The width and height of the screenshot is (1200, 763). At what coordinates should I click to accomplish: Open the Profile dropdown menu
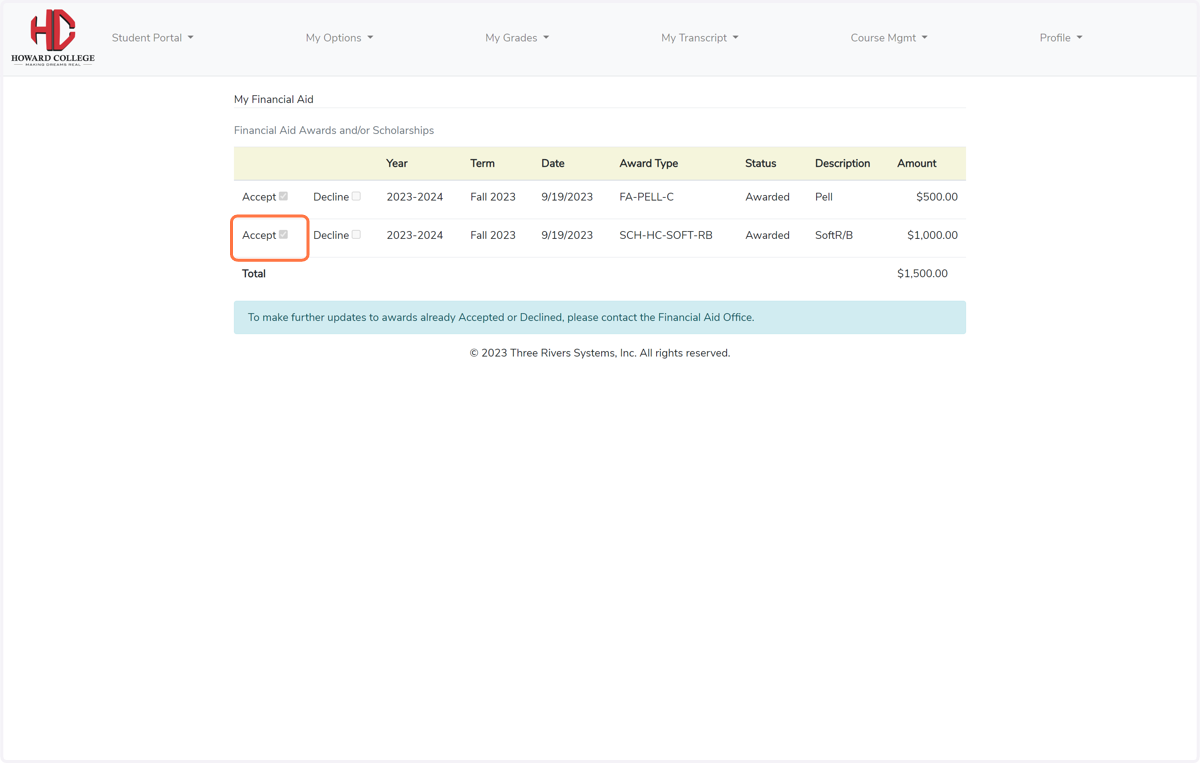click(x=1060, y=38)
